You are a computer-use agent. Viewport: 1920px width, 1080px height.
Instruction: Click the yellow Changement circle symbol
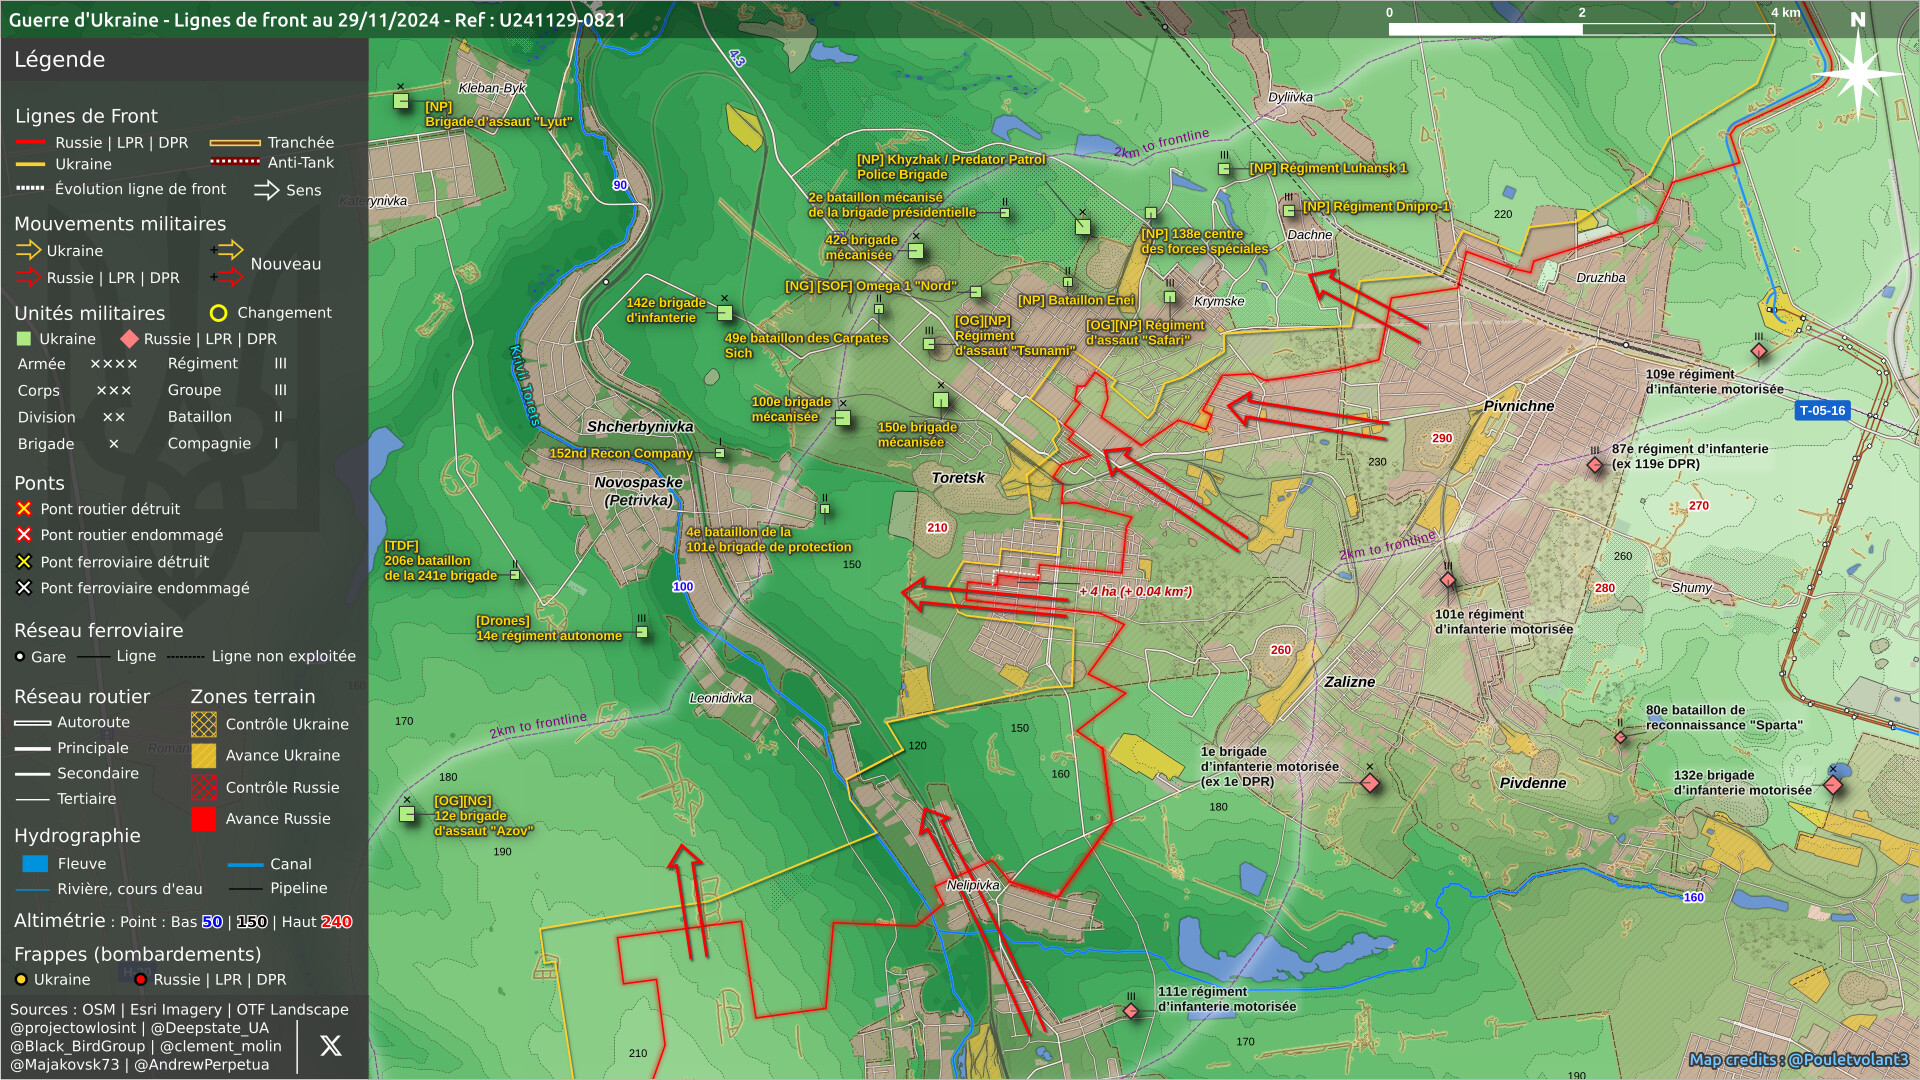(x=218, y=313)
